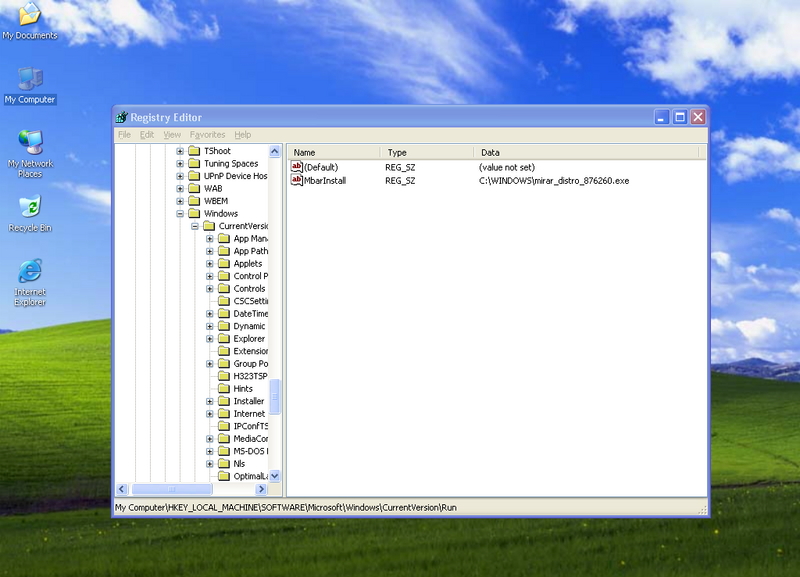Collapse the Windows registry key
This screenshot has height=577, width=800.
click(x=180, y=214)
